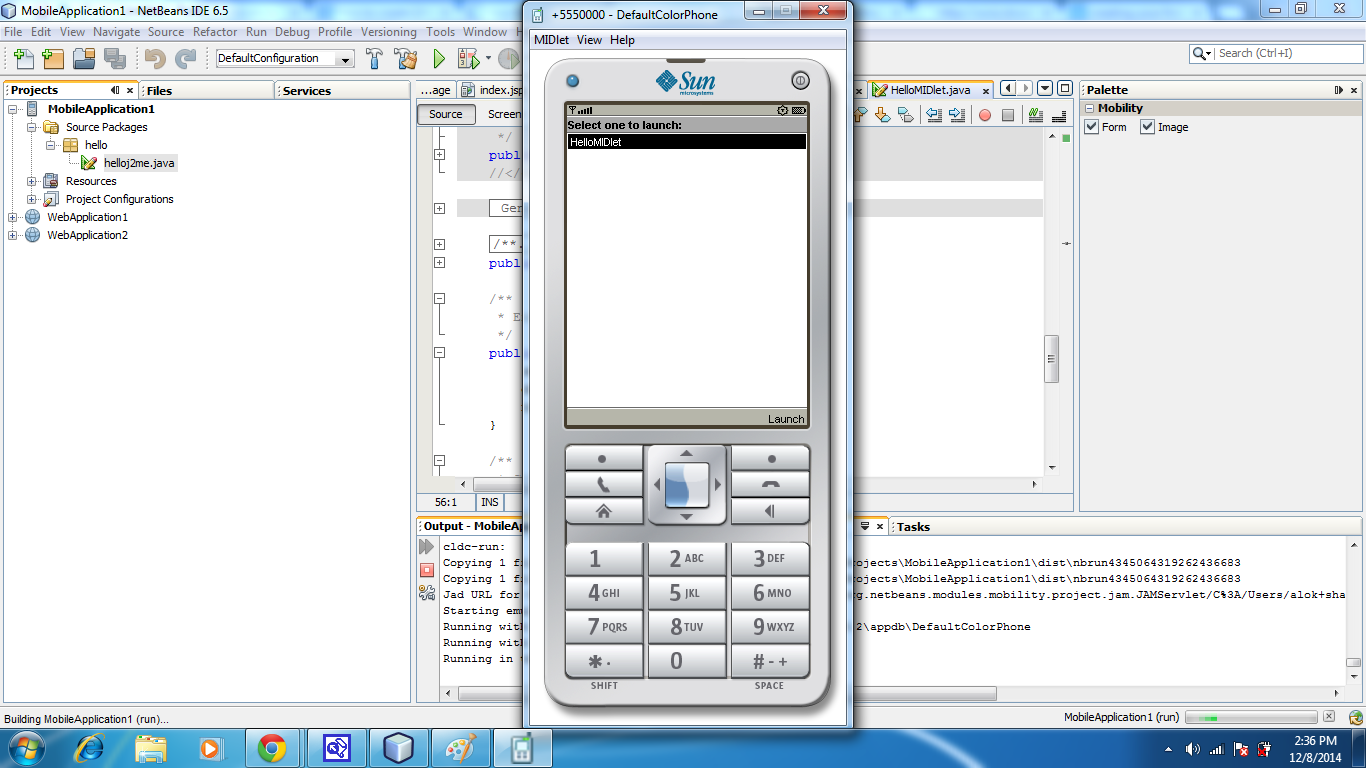This screenshot has width=1366, height=768.
Task: Click the back/clear key on emulator keypad
Action: tap(770, 511)
